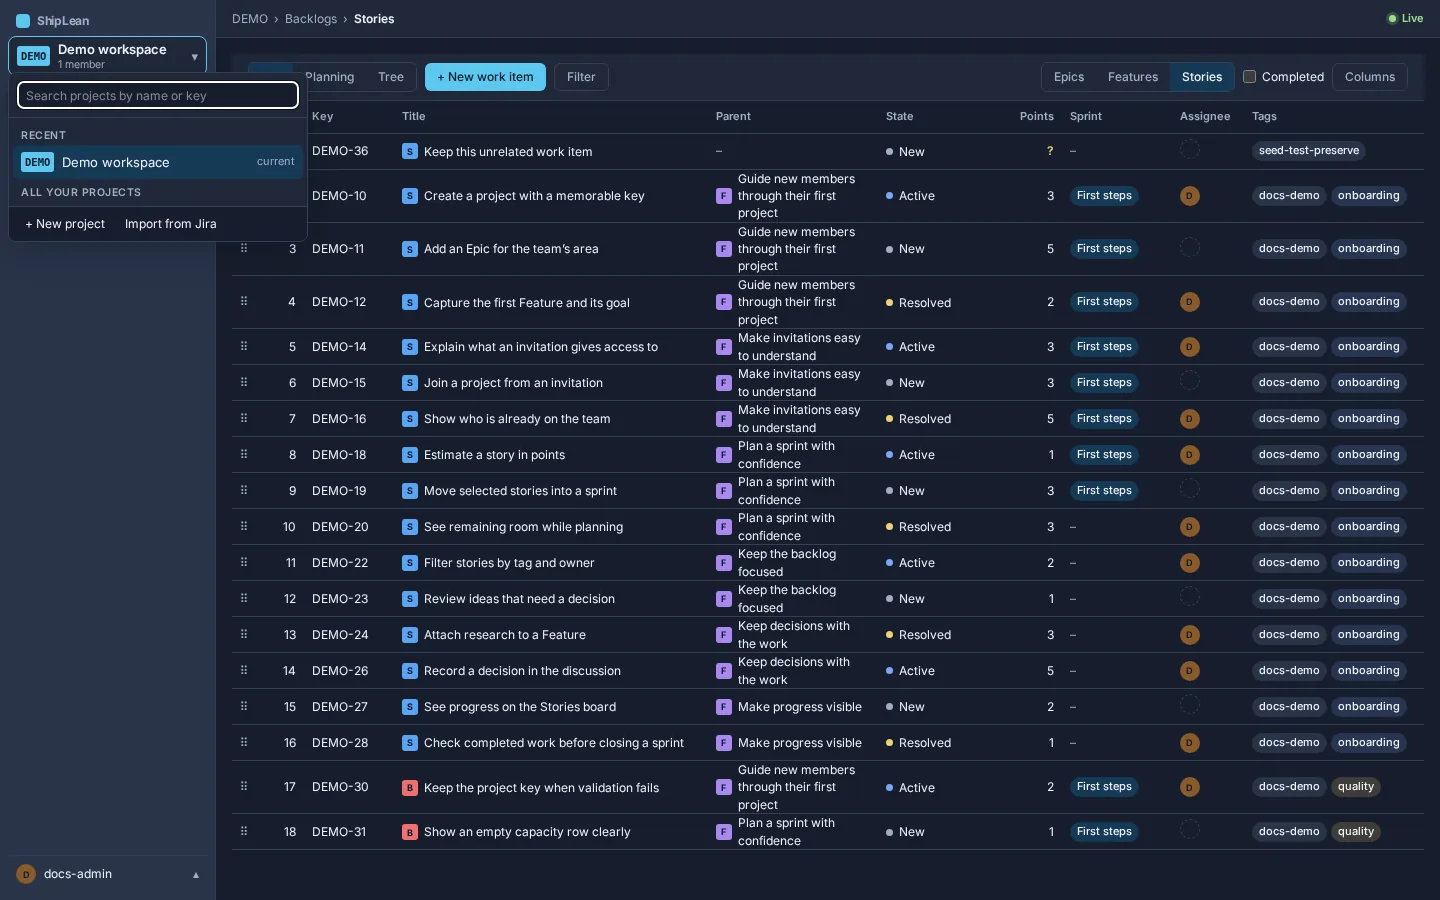The image size is (1440, 900).
Task: Click Live status indicator
Action: [x=1405, y=18]
